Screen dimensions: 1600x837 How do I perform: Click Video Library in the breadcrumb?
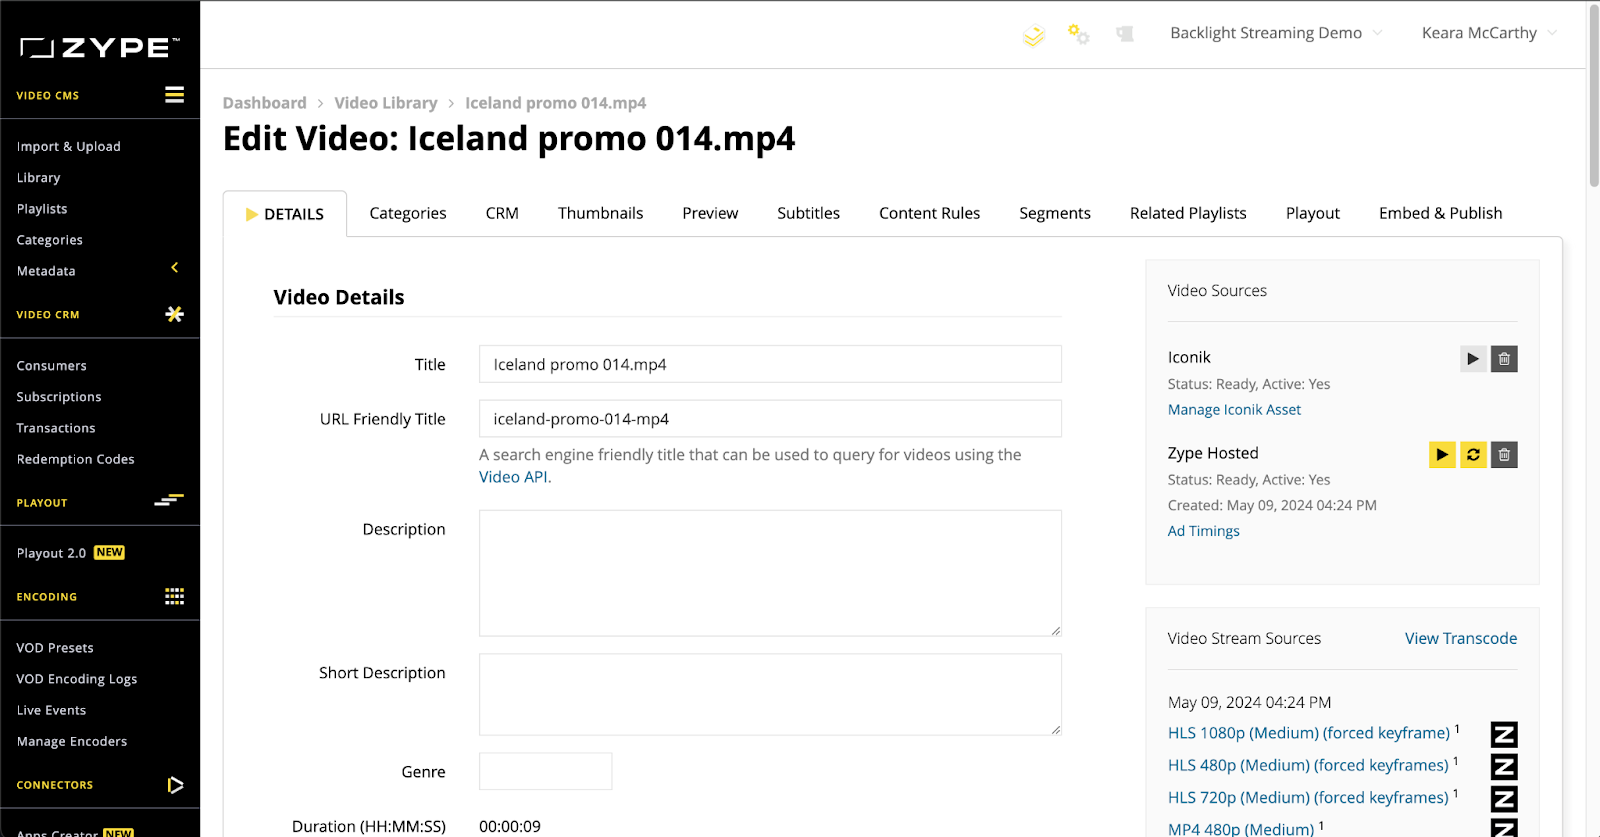(x=386, y=103)
